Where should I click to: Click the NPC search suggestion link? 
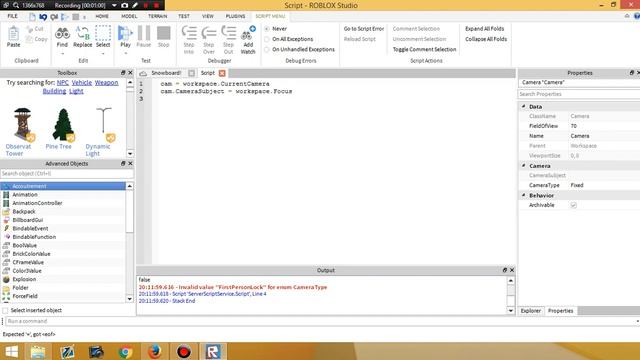pyautogui.click(x=62, y=83)
